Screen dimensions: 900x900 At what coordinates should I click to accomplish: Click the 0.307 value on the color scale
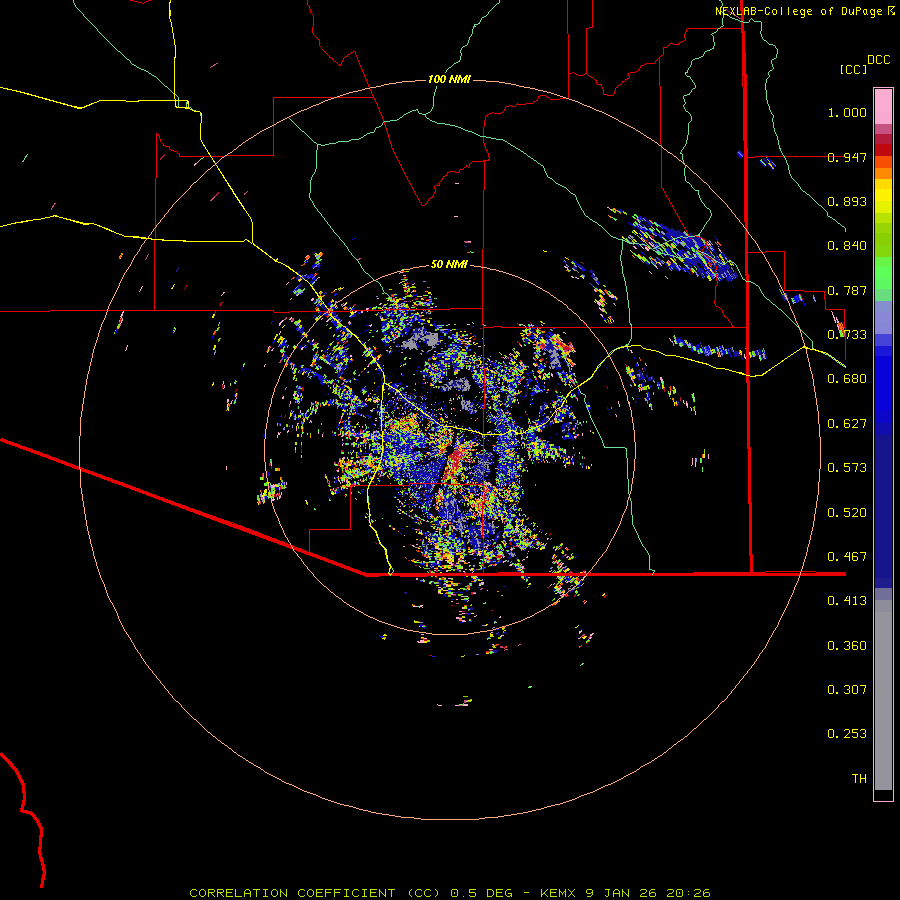click(847, 690)
